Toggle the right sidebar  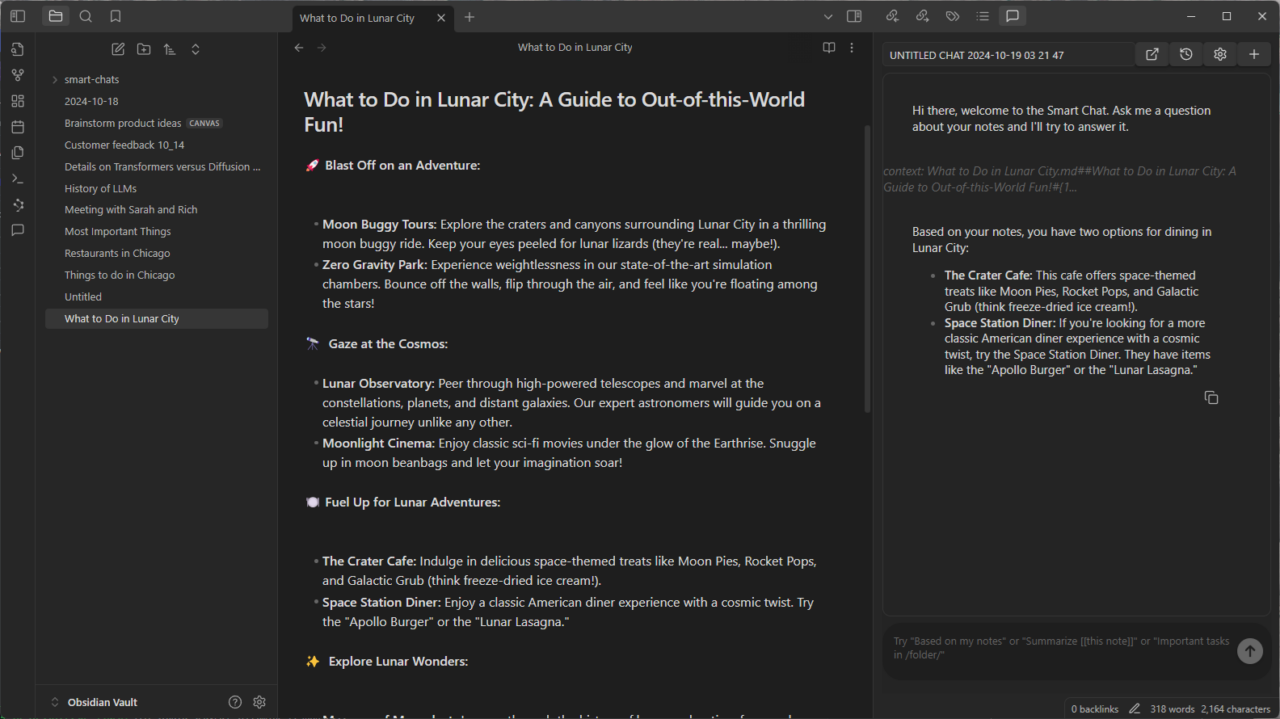(x=854, y=16)
